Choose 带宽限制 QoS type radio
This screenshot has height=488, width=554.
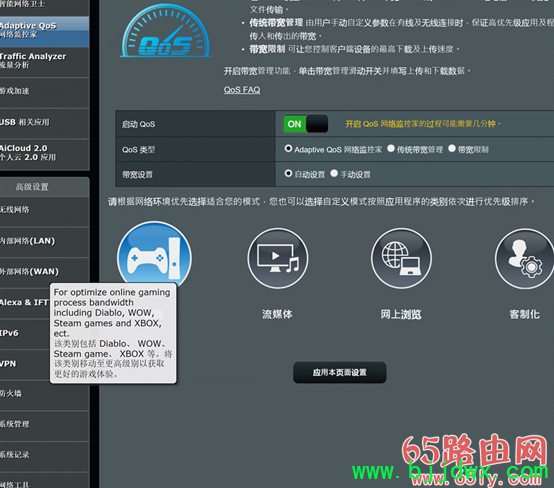coord(452,149)
